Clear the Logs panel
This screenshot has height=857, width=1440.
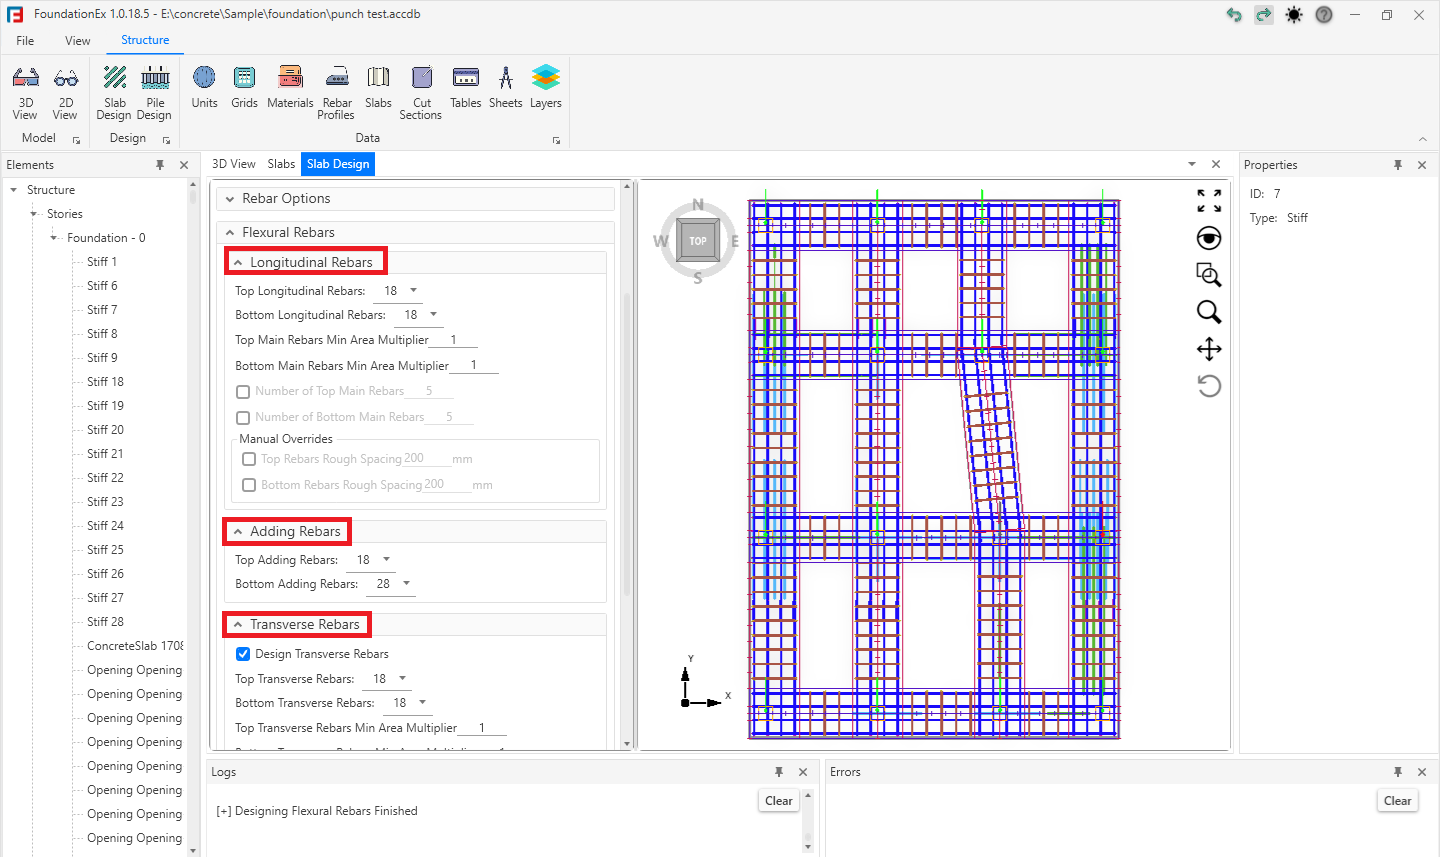click(778, 801)
